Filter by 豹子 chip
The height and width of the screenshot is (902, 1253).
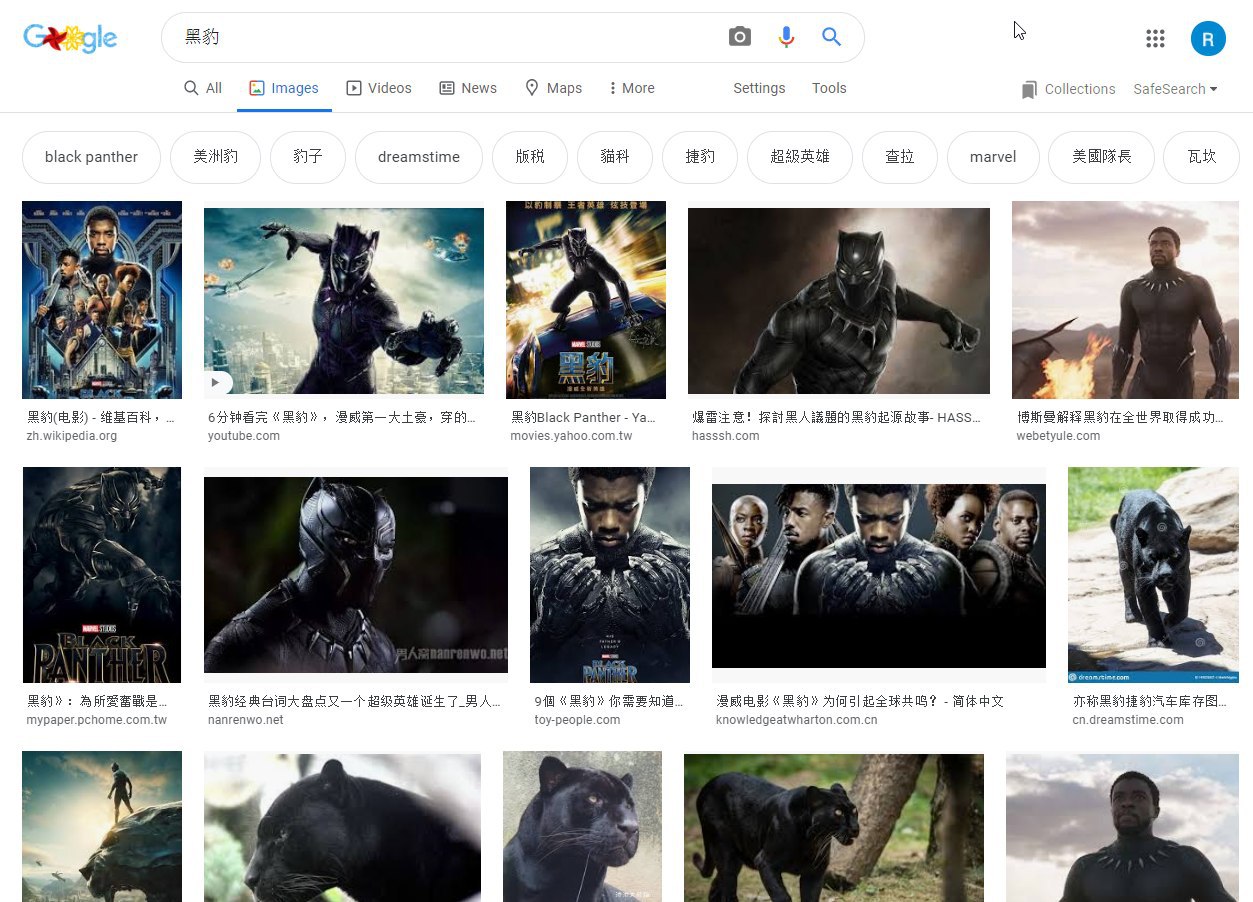point(308,157)
